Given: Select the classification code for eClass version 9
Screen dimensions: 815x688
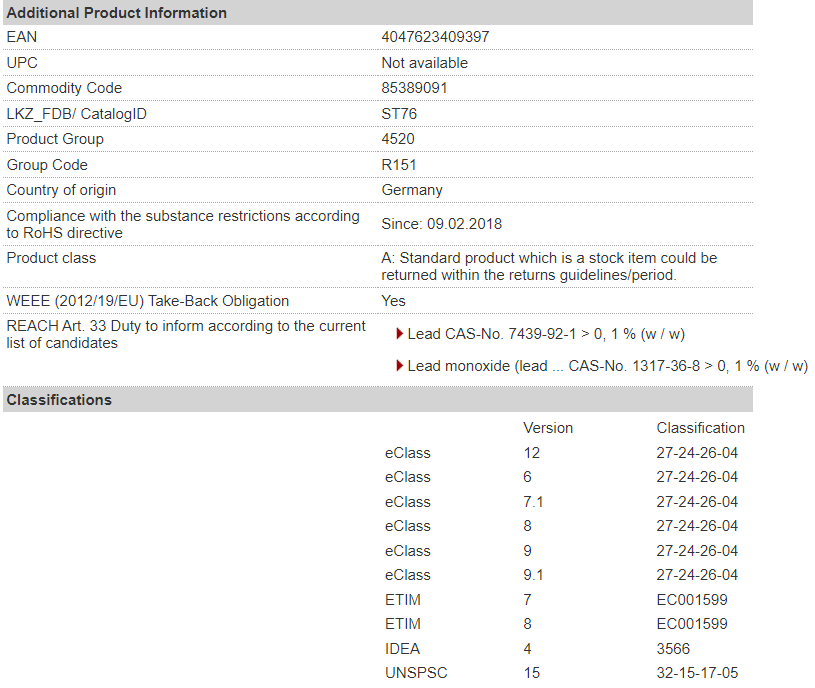Looking at the screenshot, I should point(697,550).
